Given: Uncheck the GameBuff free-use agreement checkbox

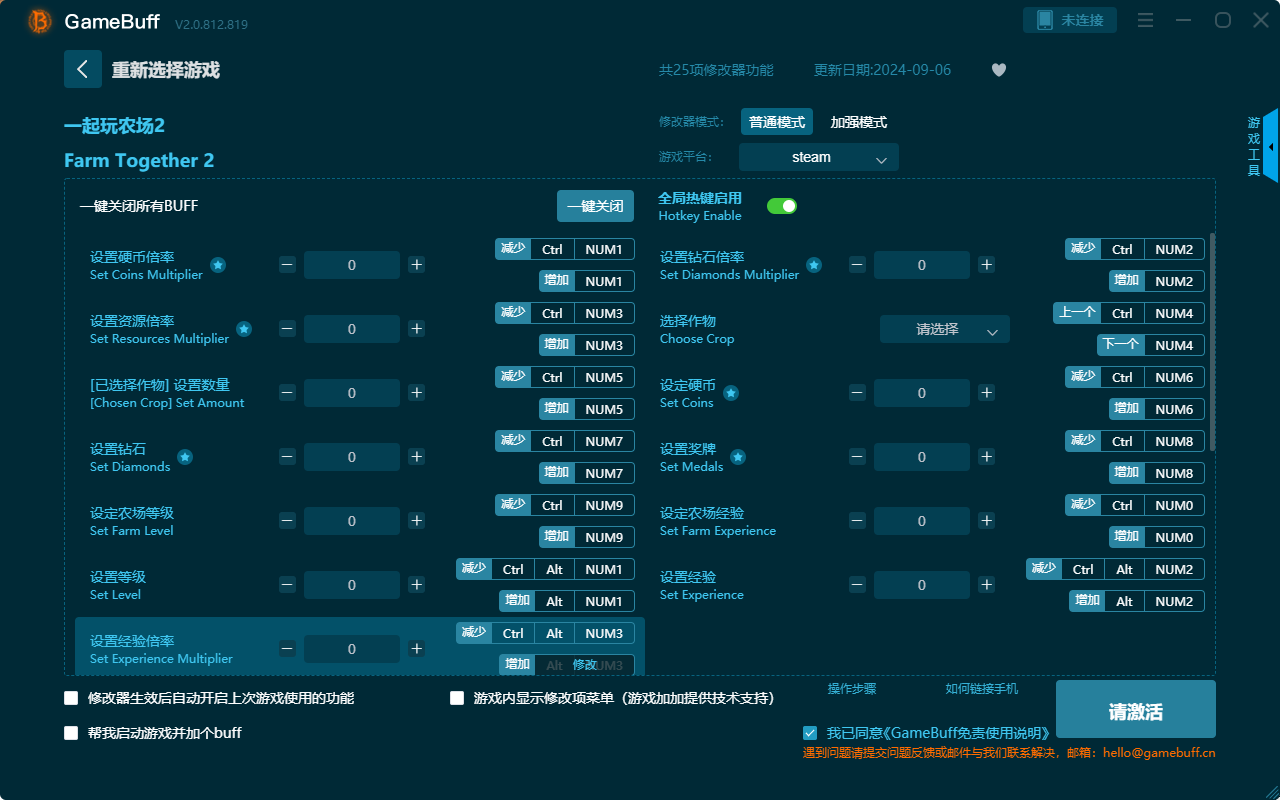Looking at the screenshot, I should click(810, 732).
